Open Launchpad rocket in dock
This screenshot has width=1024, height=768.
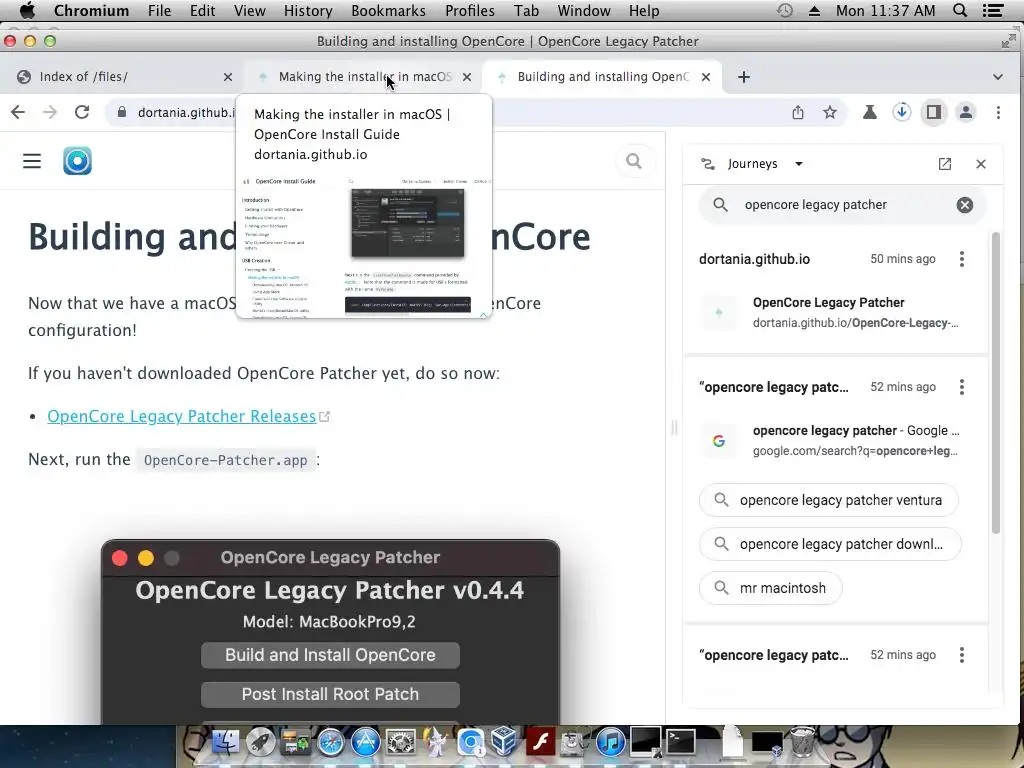click(x=261, y=743)
